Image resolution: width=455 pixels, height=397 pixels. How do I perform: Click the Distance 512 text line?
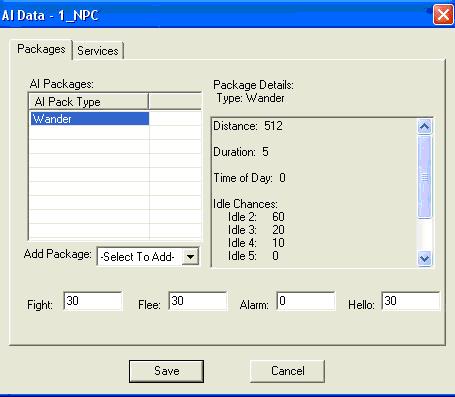248,126
